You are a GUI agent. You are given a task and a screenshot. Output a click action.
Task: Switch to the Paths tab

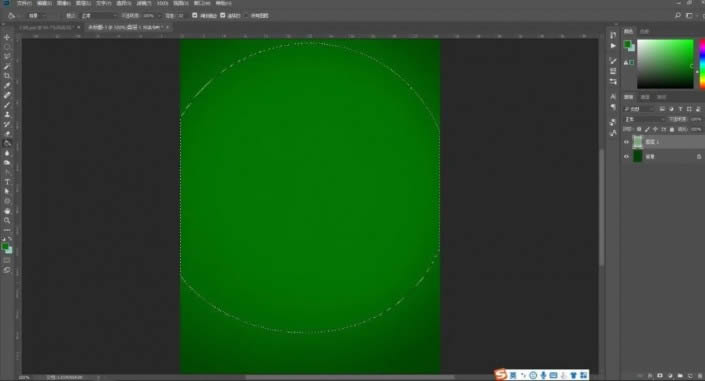click(x=661, y=97)
